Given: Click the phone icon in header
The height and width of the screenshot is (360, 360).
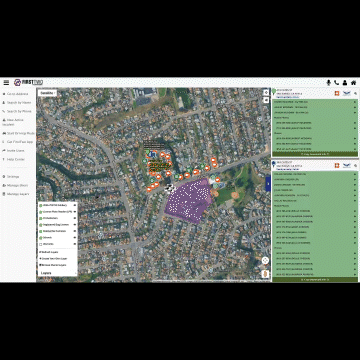Looking at the screenshot, I should [x=337, y=82].
